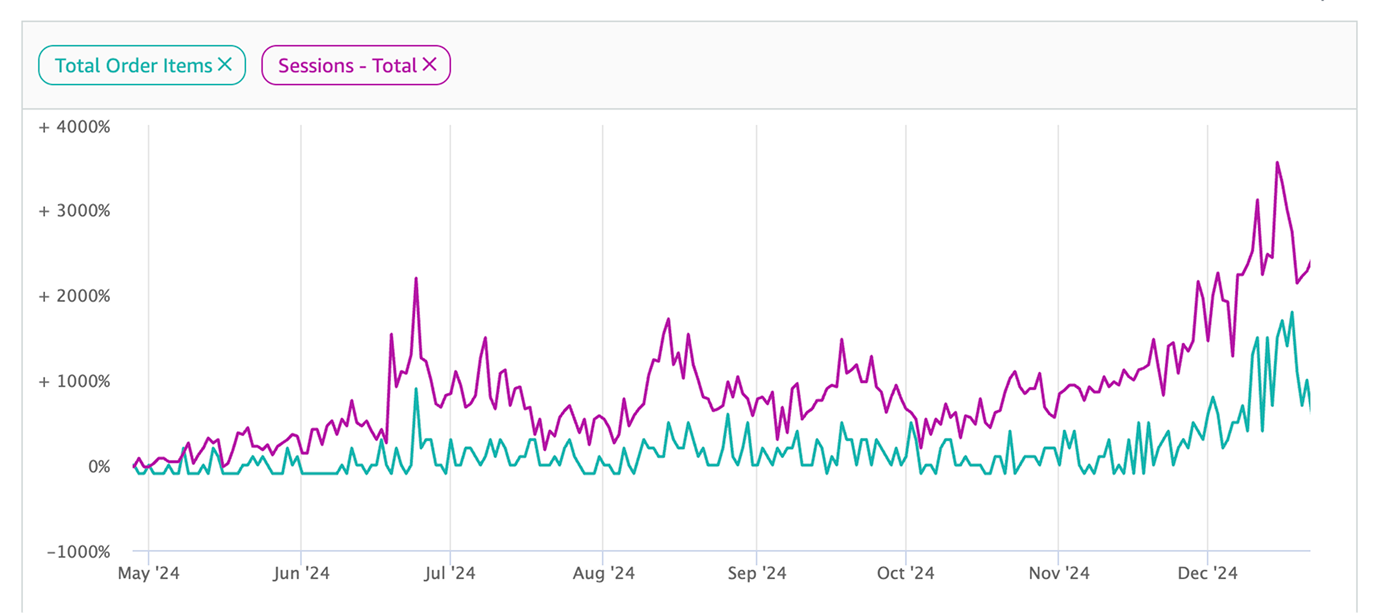
Task: Click the Sessions - Total chip label
Action: (x=347, y=66)
